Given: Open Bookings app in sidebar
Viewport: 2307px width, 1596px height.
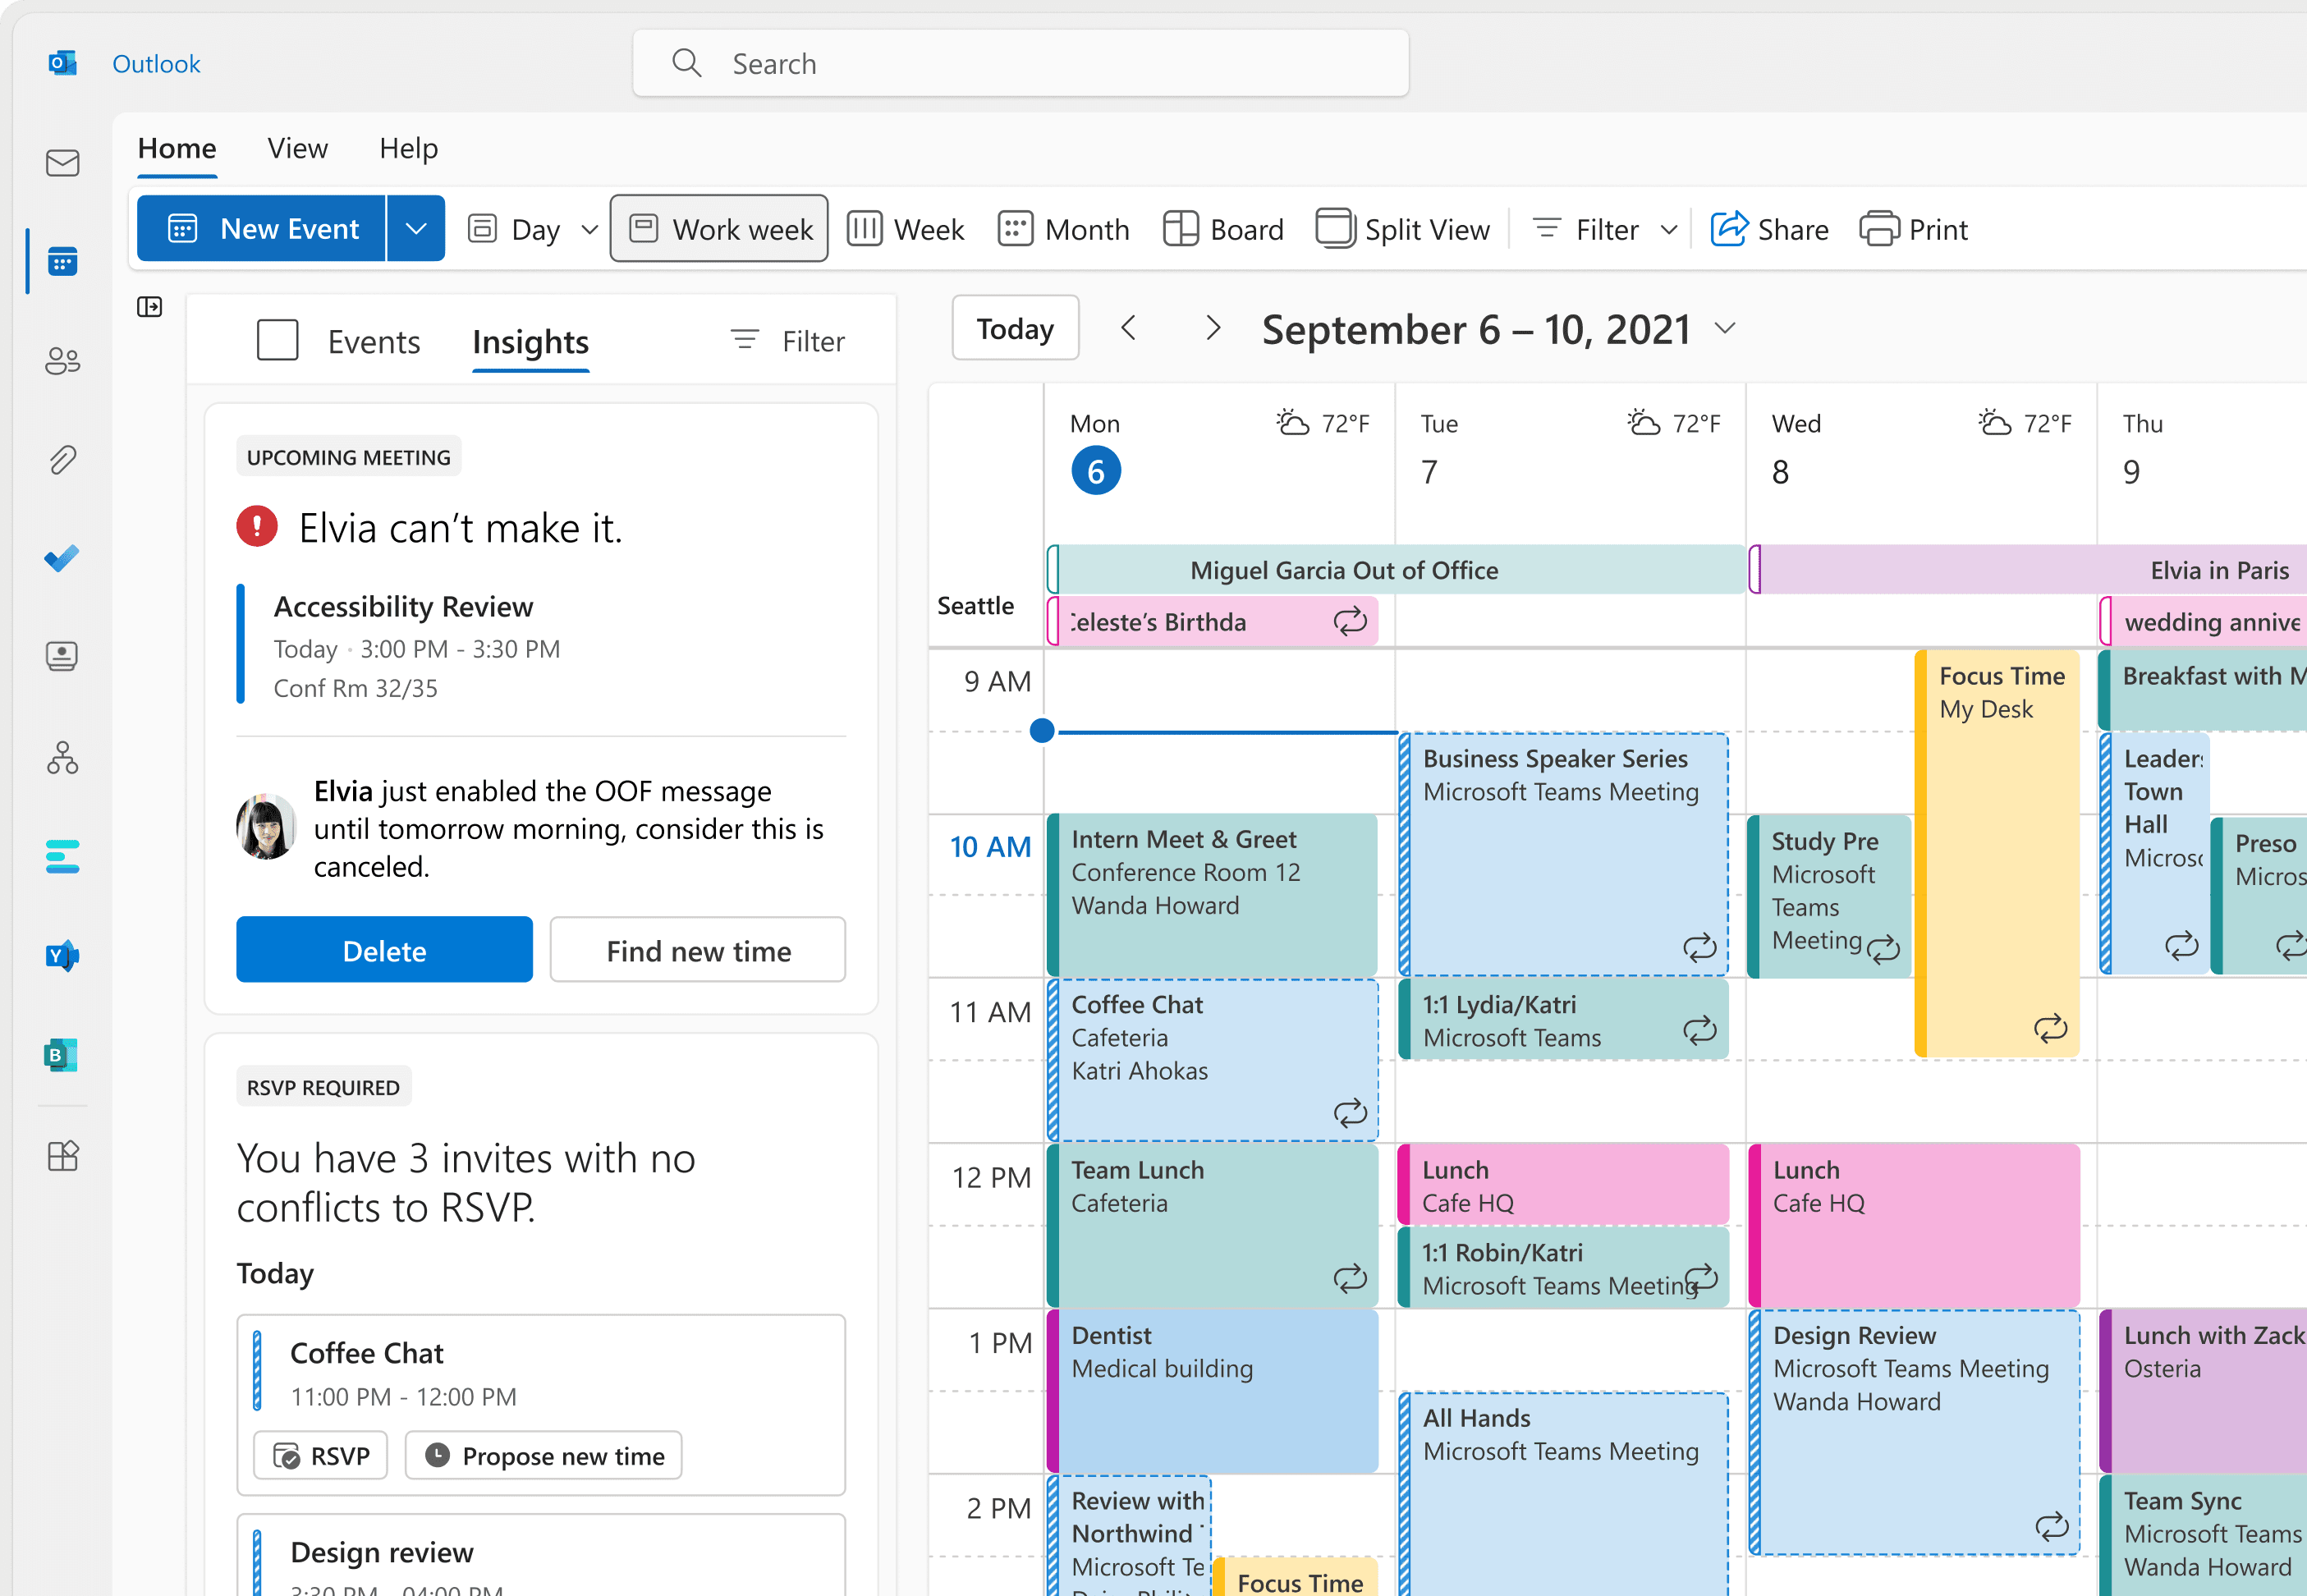Looking at the screenshot, I should click(x=62, y=1055).
